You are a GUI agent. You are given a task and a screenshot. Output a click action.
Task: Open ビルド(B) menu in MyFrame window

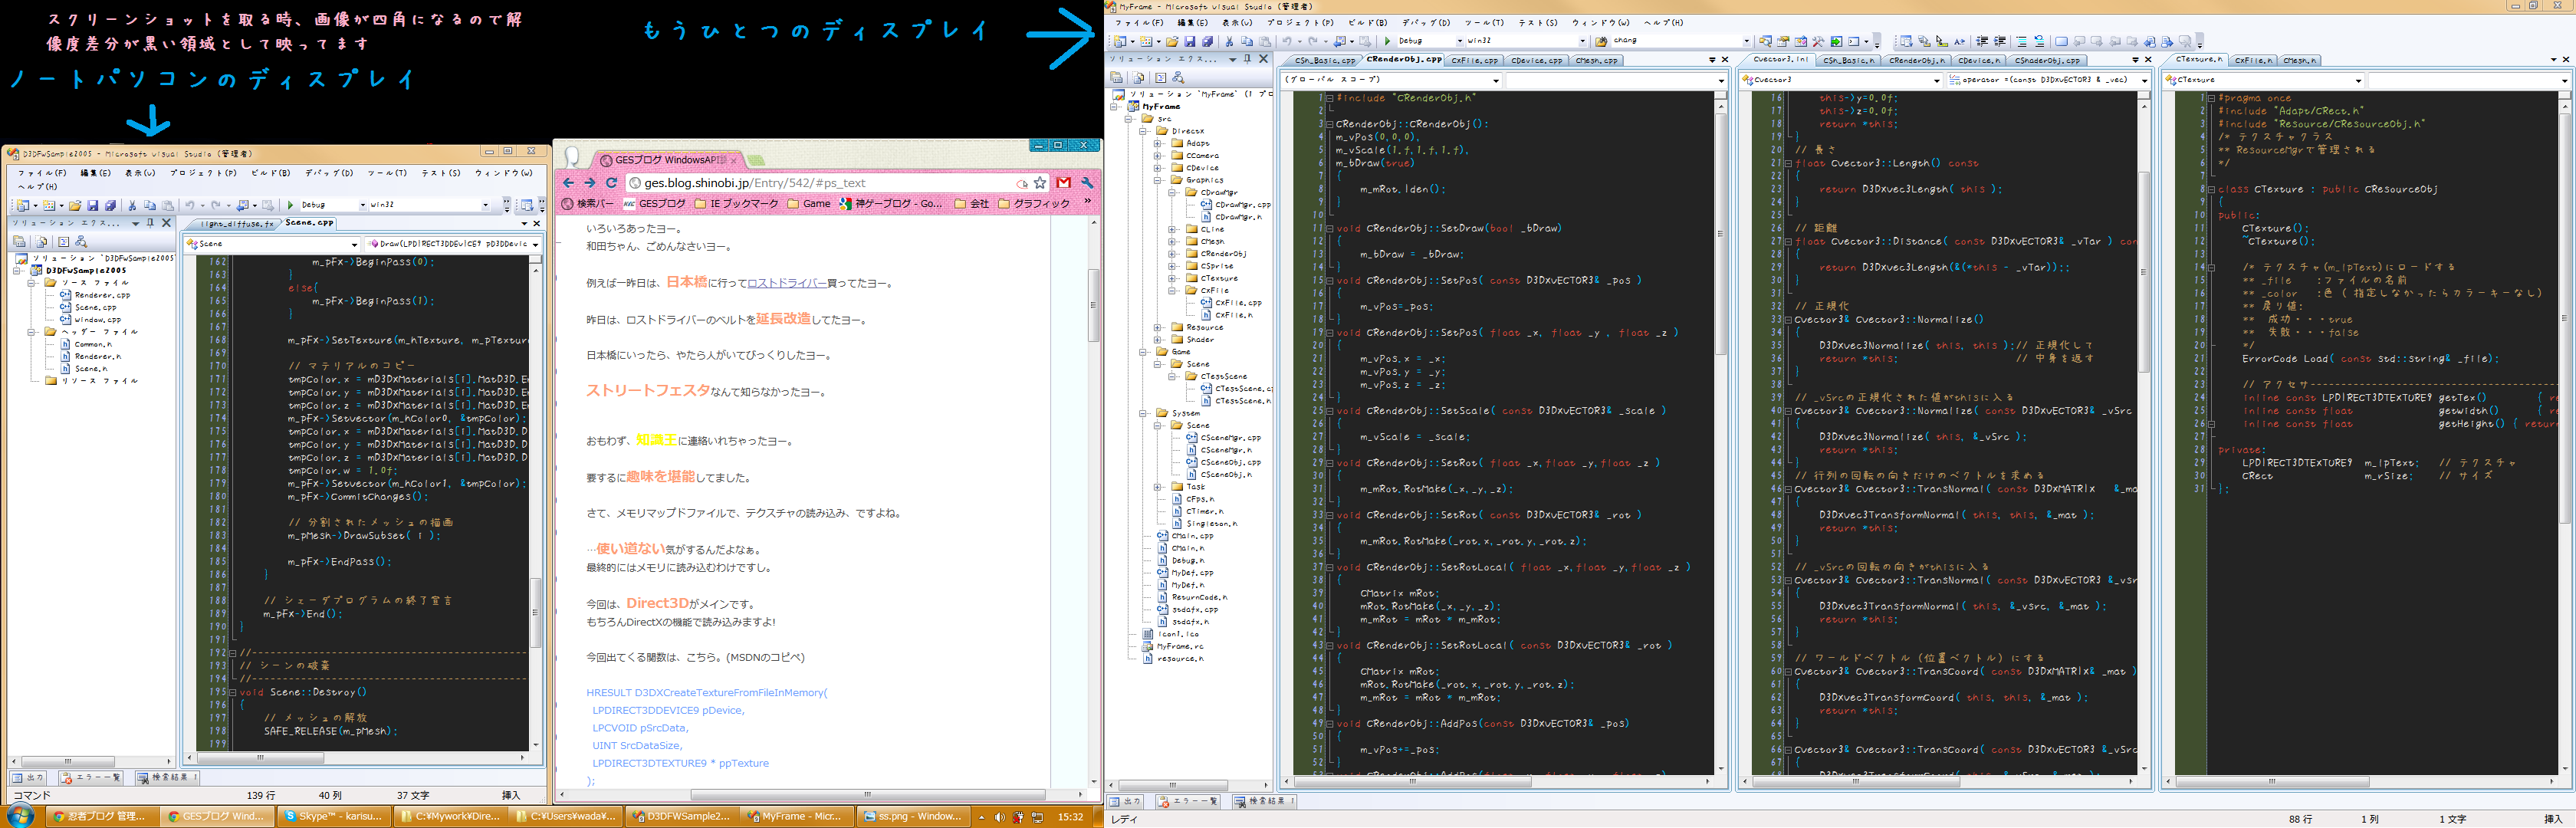click(x=1367, y=22)
